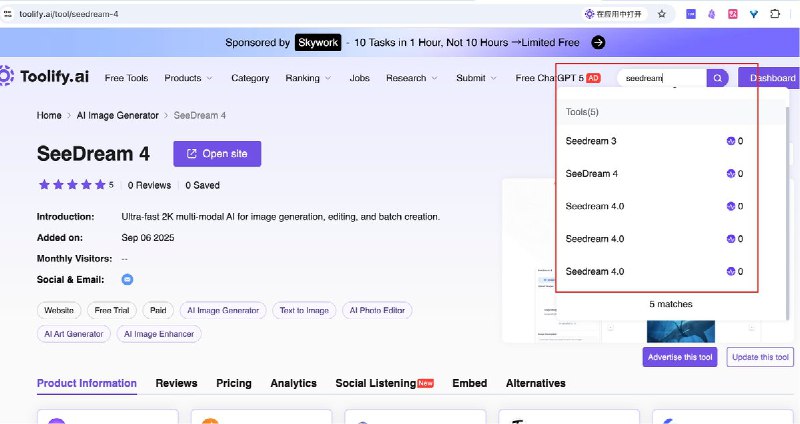Click the blue square extension icon
The width and height of the screenshot is (800, 424).
691,14
